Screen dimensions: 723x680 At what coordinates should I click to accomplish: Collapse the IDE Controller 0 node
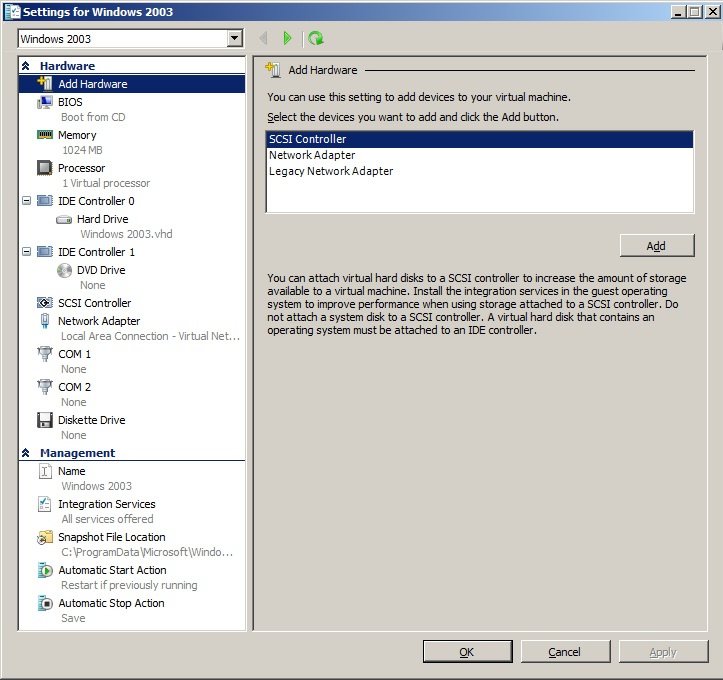(26, 201)
